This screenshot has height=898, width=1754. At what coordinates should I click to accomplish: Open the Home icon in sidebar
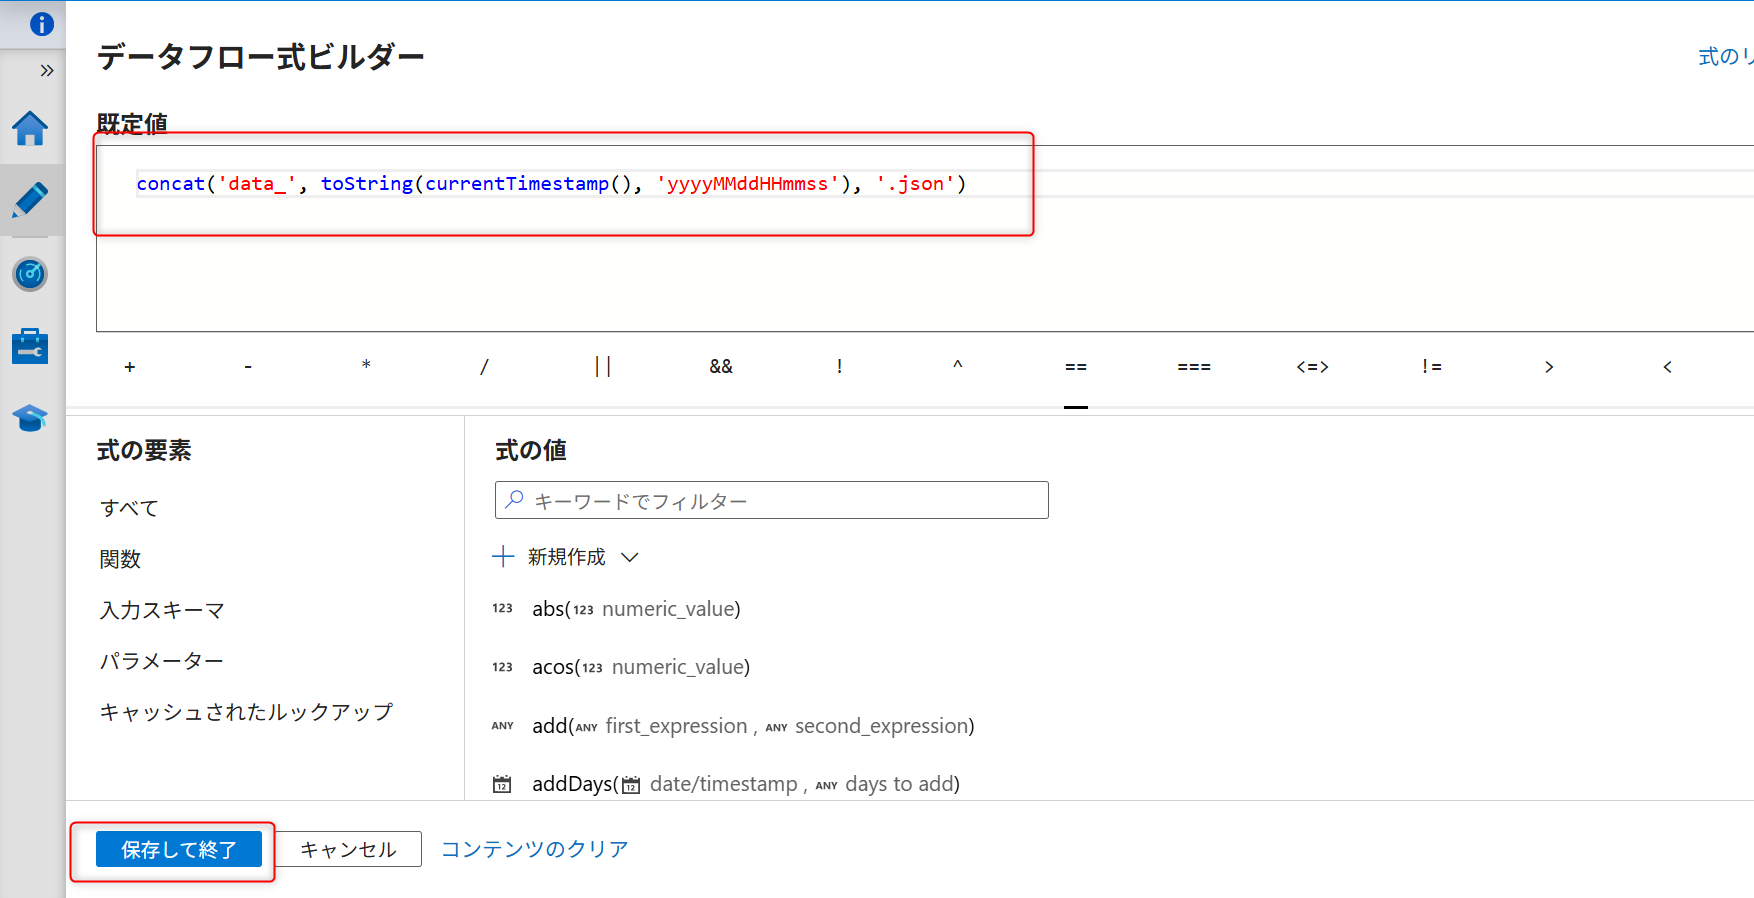coord(30,129)
